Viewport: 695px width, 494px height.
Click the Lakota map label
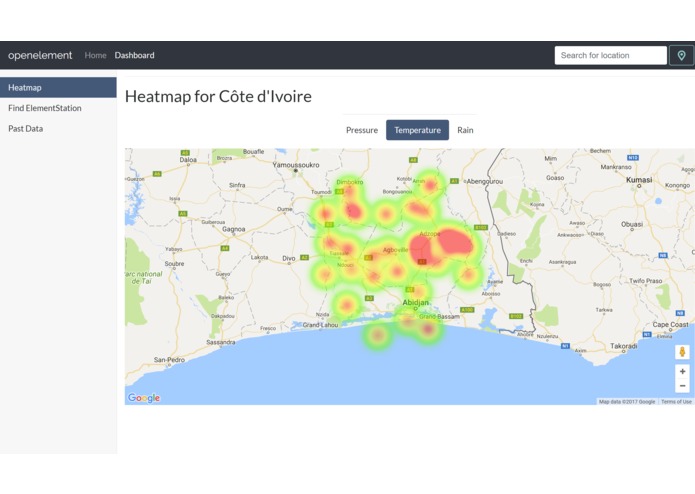coord(259,257)
